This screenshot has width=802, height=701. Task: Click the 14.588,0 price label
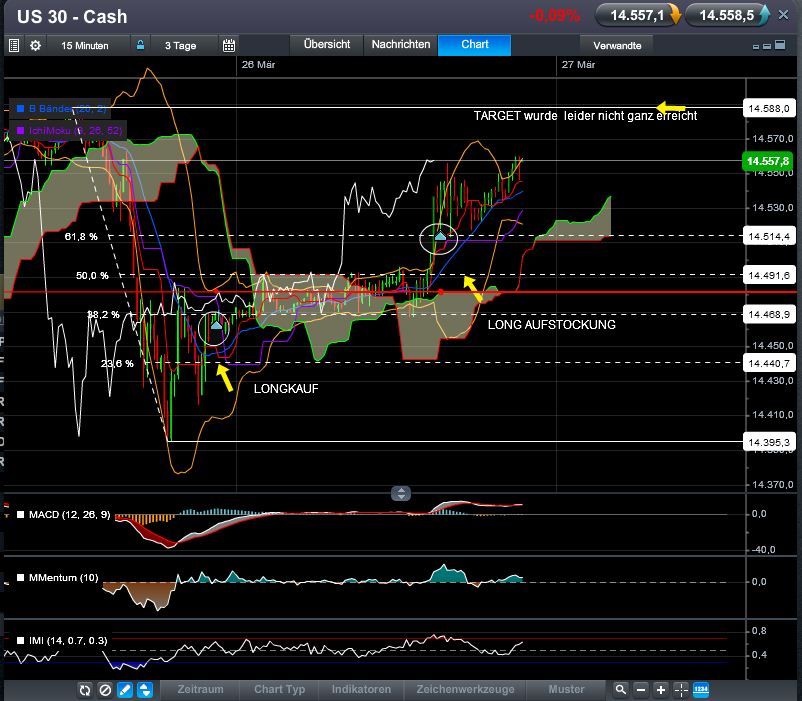click(x=769, y=108)
